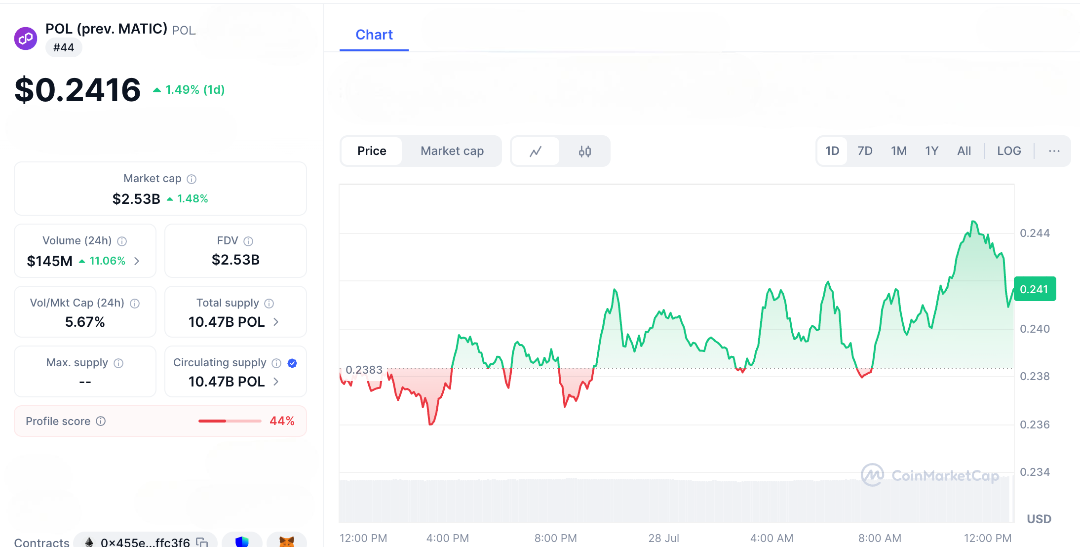Switch to line chart view
The image size is (1080, 547).
535,152
